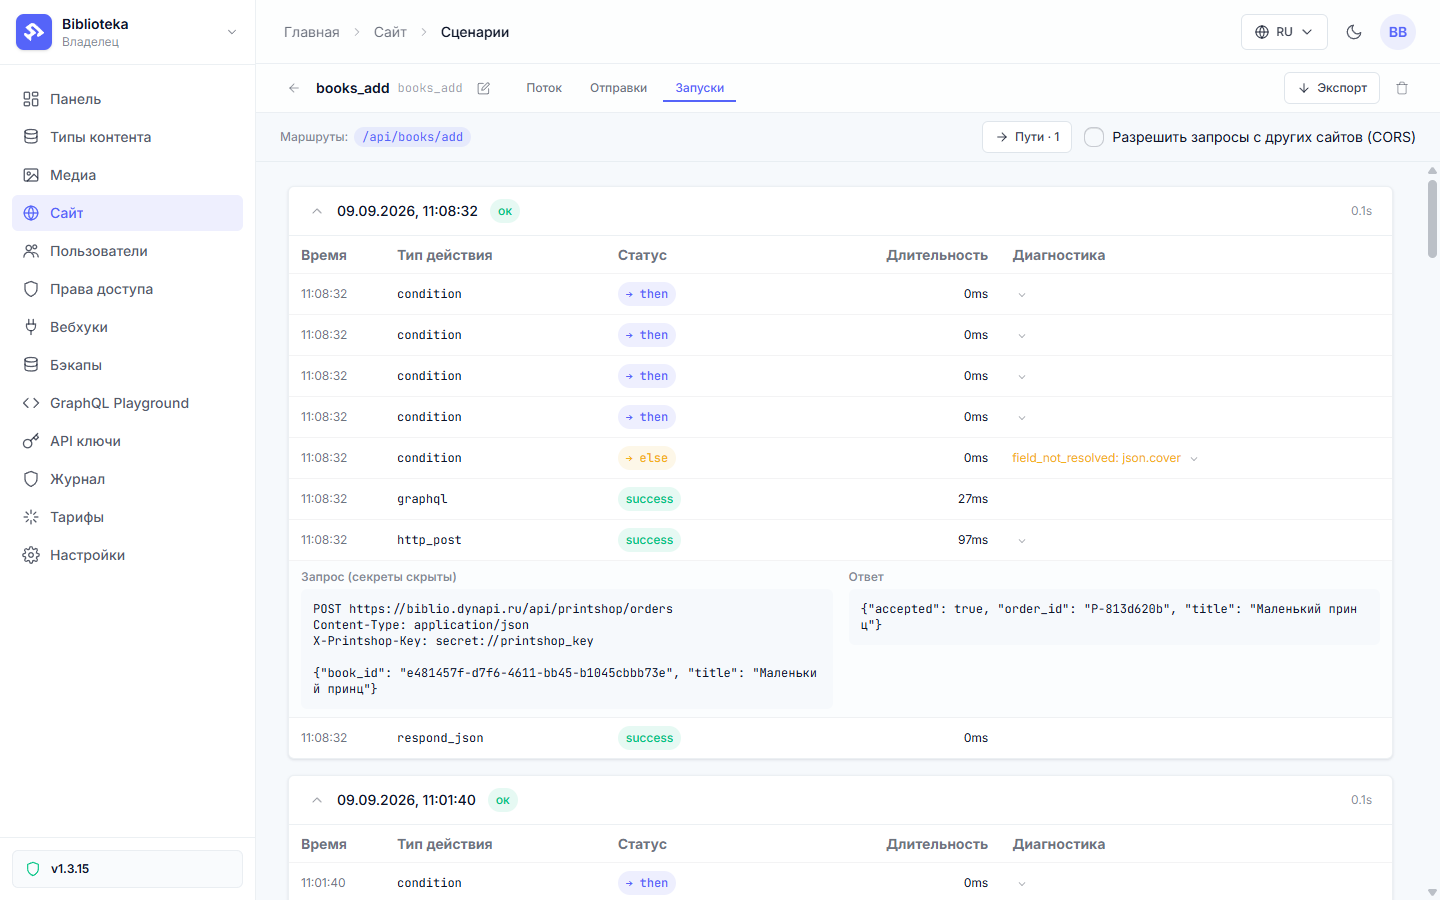The image size is (1440, 900).
Task: Click success badge in graphql row
Action: [x=649, y=499]
